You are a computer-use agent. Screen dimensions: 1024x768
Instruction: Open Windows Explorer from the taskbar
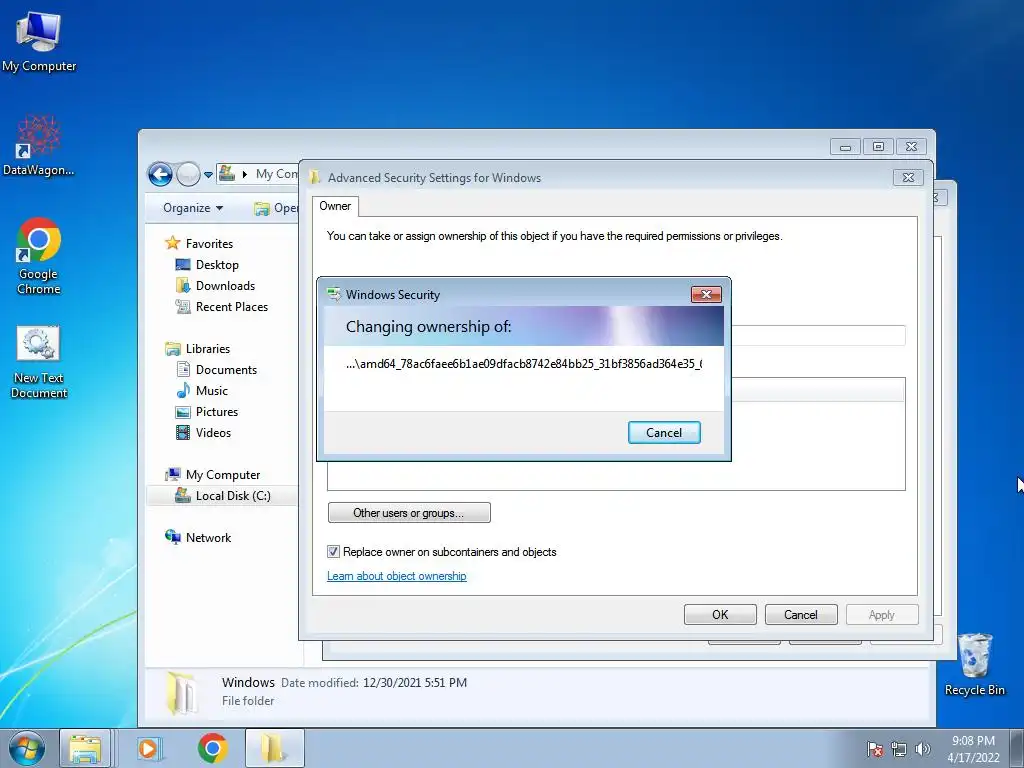click(85, 748)
